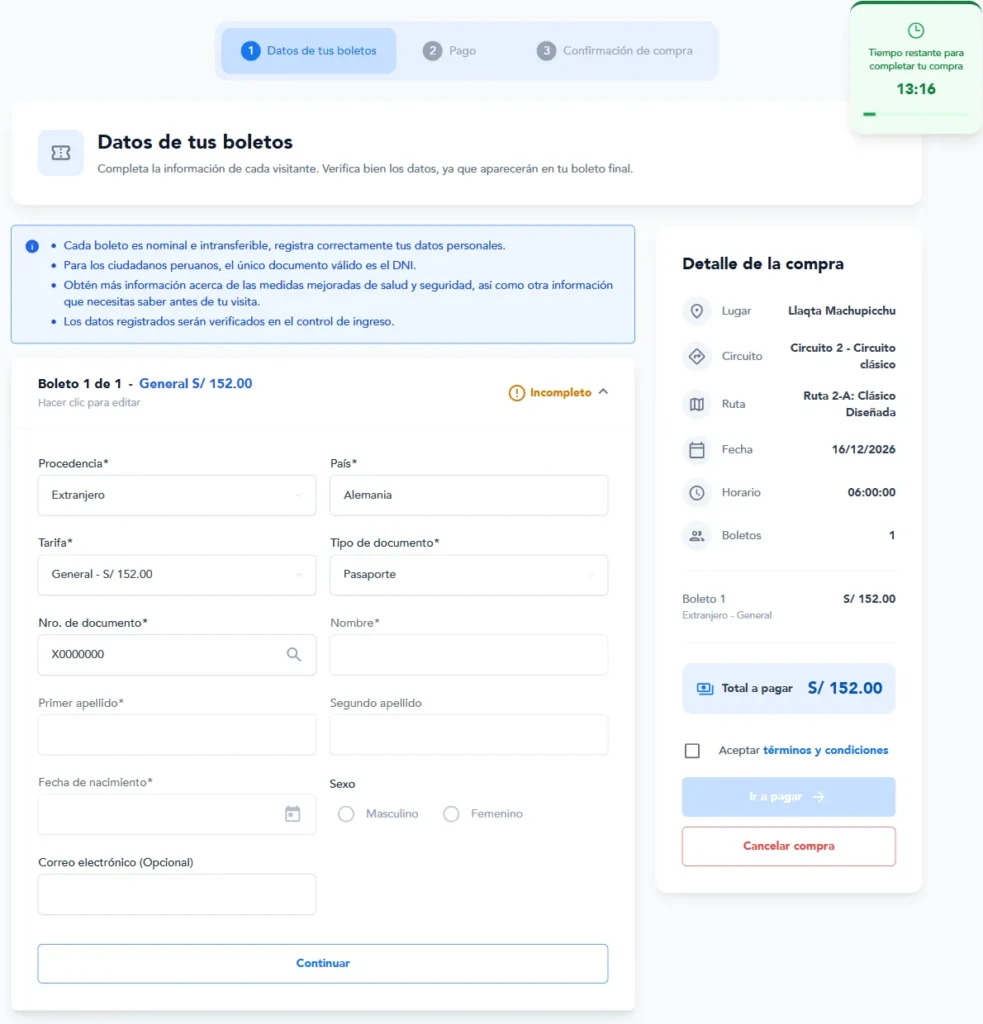Tick the Aceptar términos y condiciones checkbox

[692, 751]
